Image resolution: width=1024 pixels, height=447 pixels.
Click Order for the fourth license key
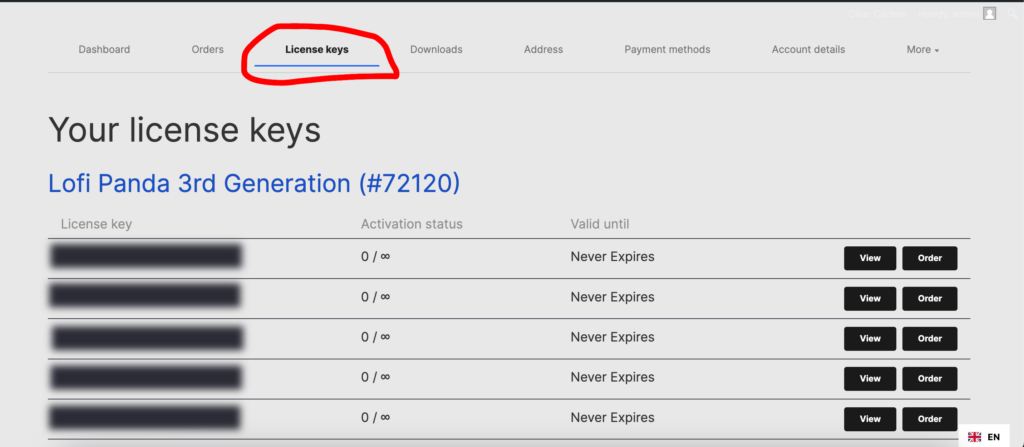click(929, 379)
